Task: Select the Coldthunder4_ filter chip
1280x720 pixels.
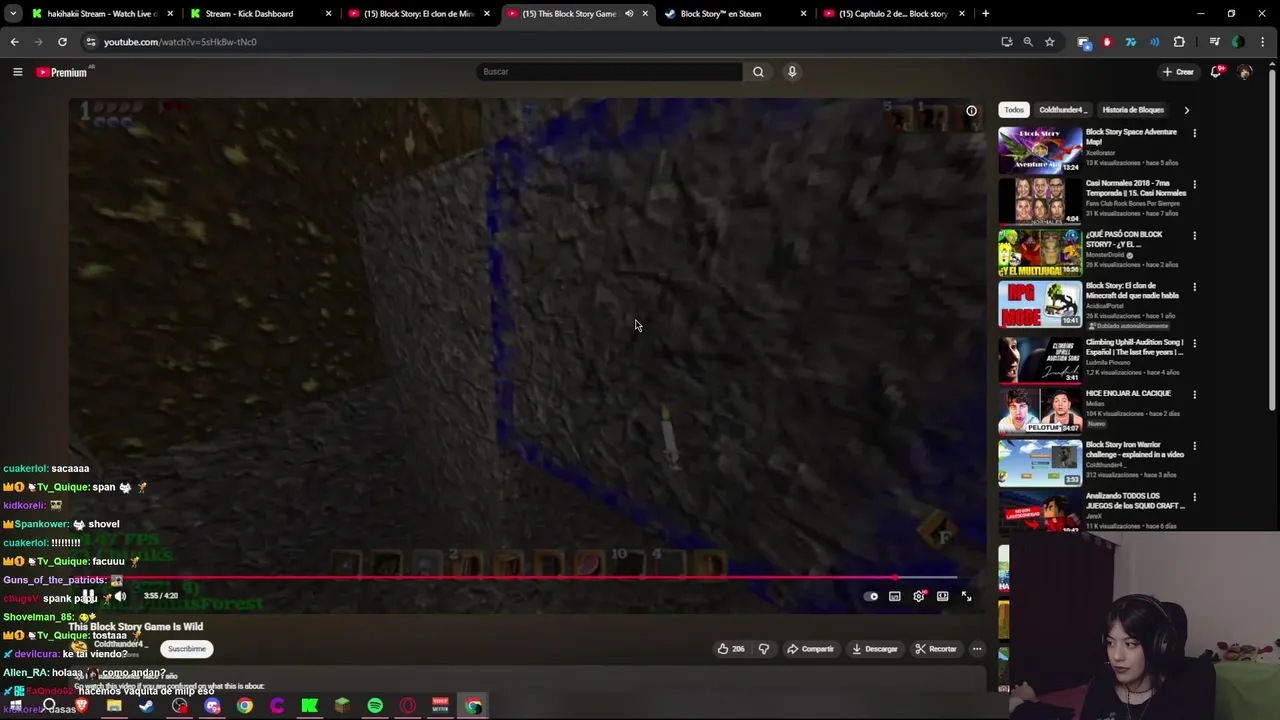Action: point(1061,110)
